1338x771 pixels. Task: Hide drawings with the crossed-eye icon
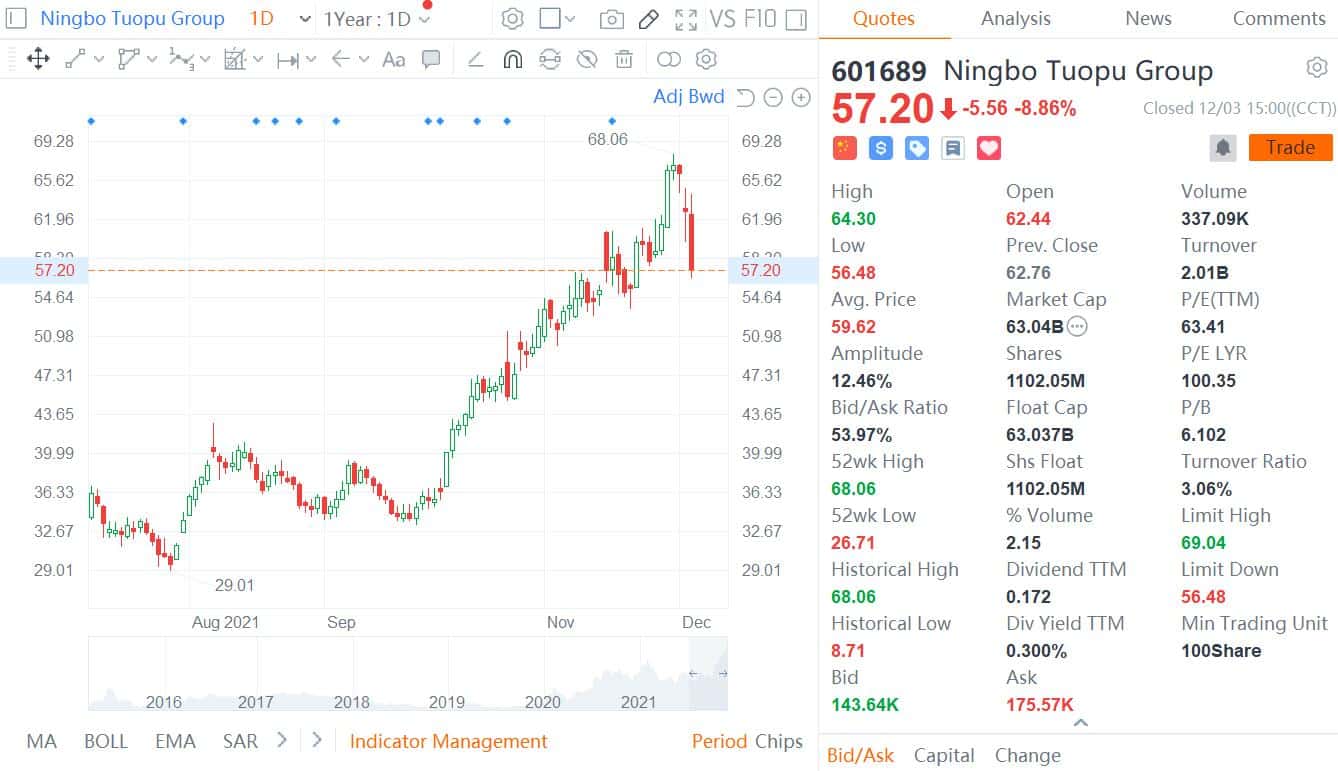pyautogui.click(x=587, y=59)
